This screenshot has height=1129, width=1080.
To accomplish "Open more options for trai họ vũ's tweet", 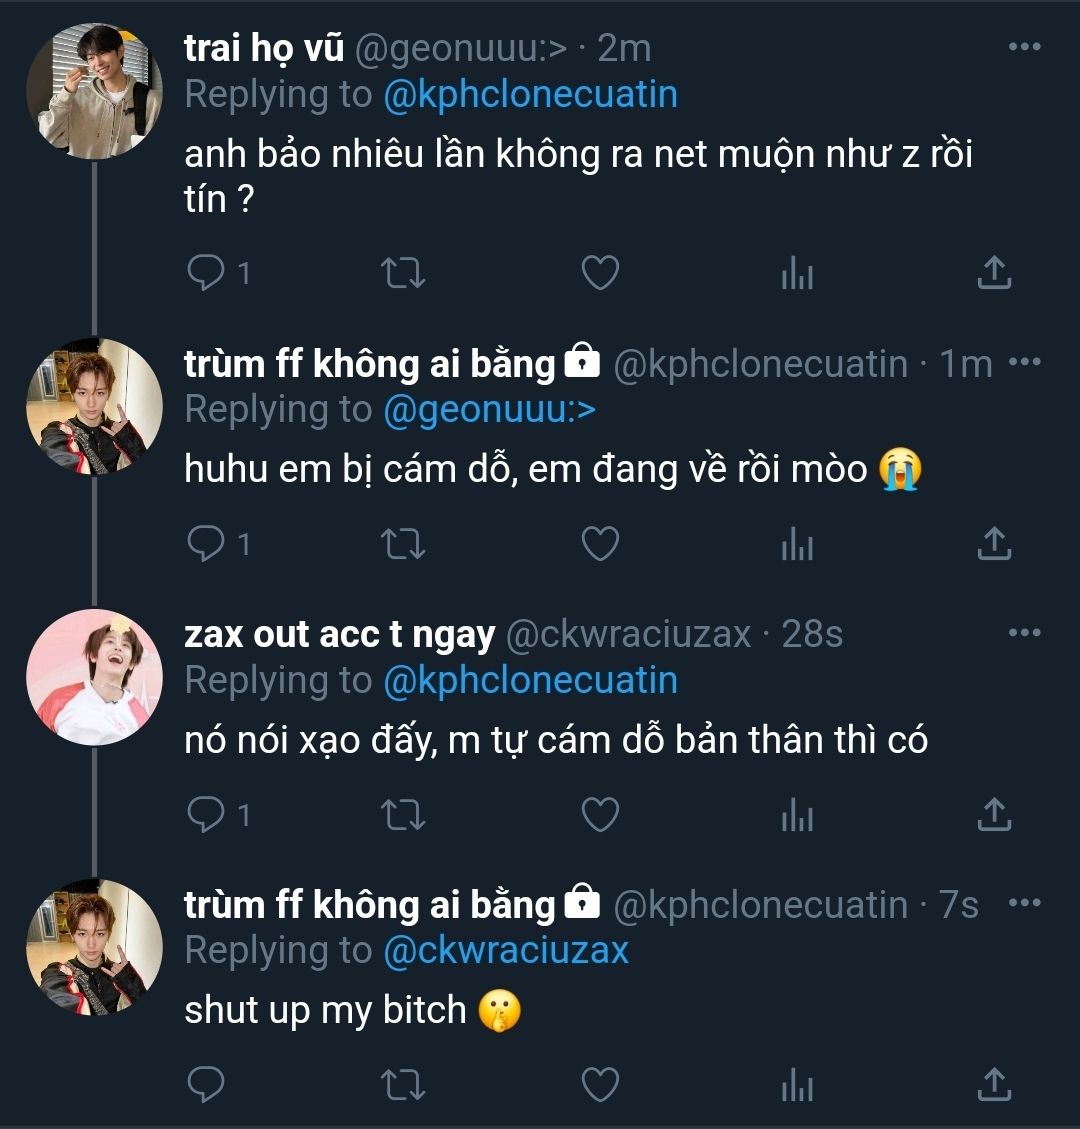I will [x=1025, y=47].
